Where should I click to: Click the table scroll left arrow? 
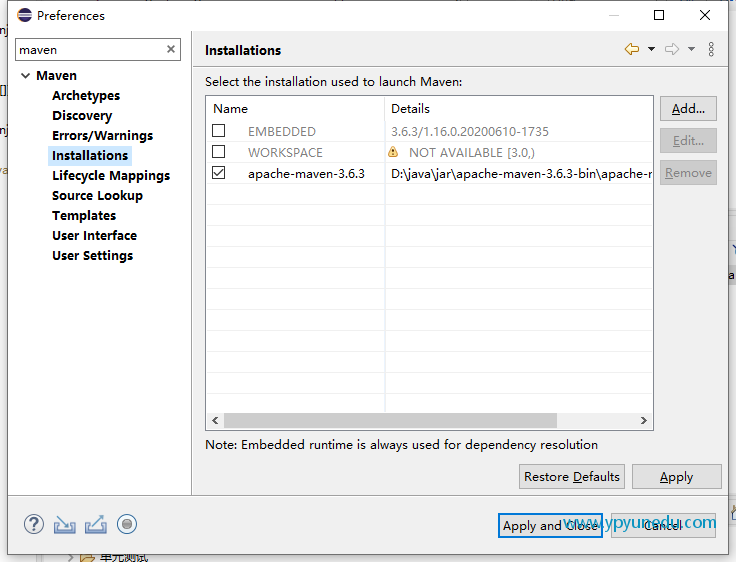click(215, 420)
